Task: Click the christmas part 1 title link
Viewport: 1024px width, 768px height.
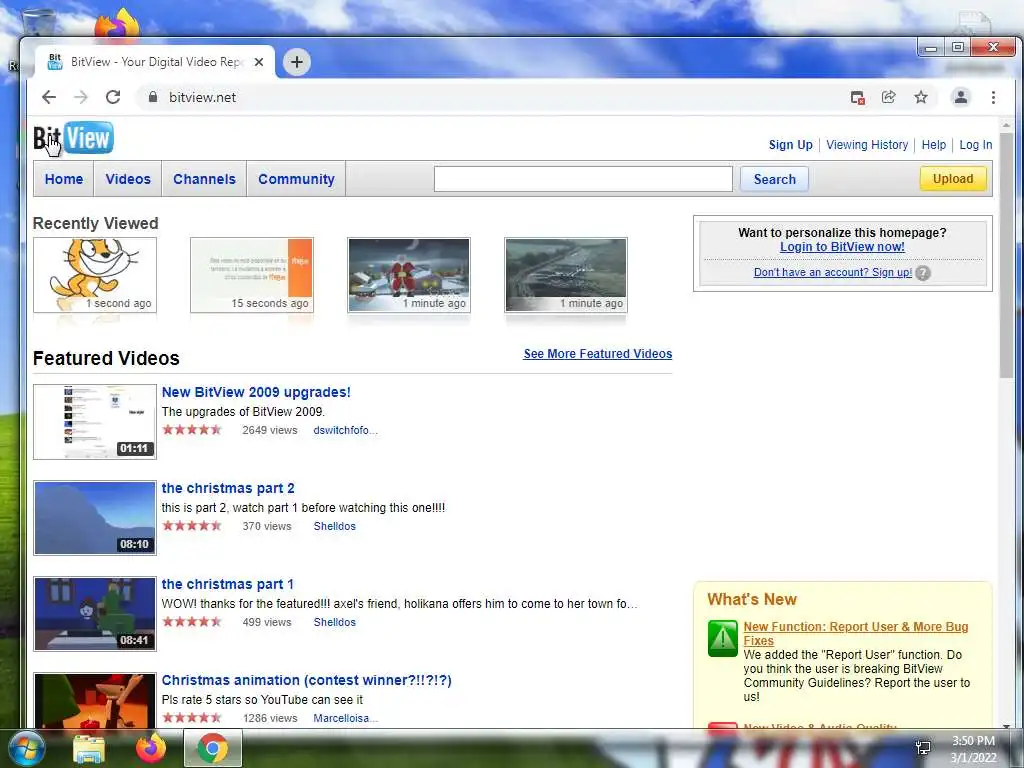Action: 227,584
